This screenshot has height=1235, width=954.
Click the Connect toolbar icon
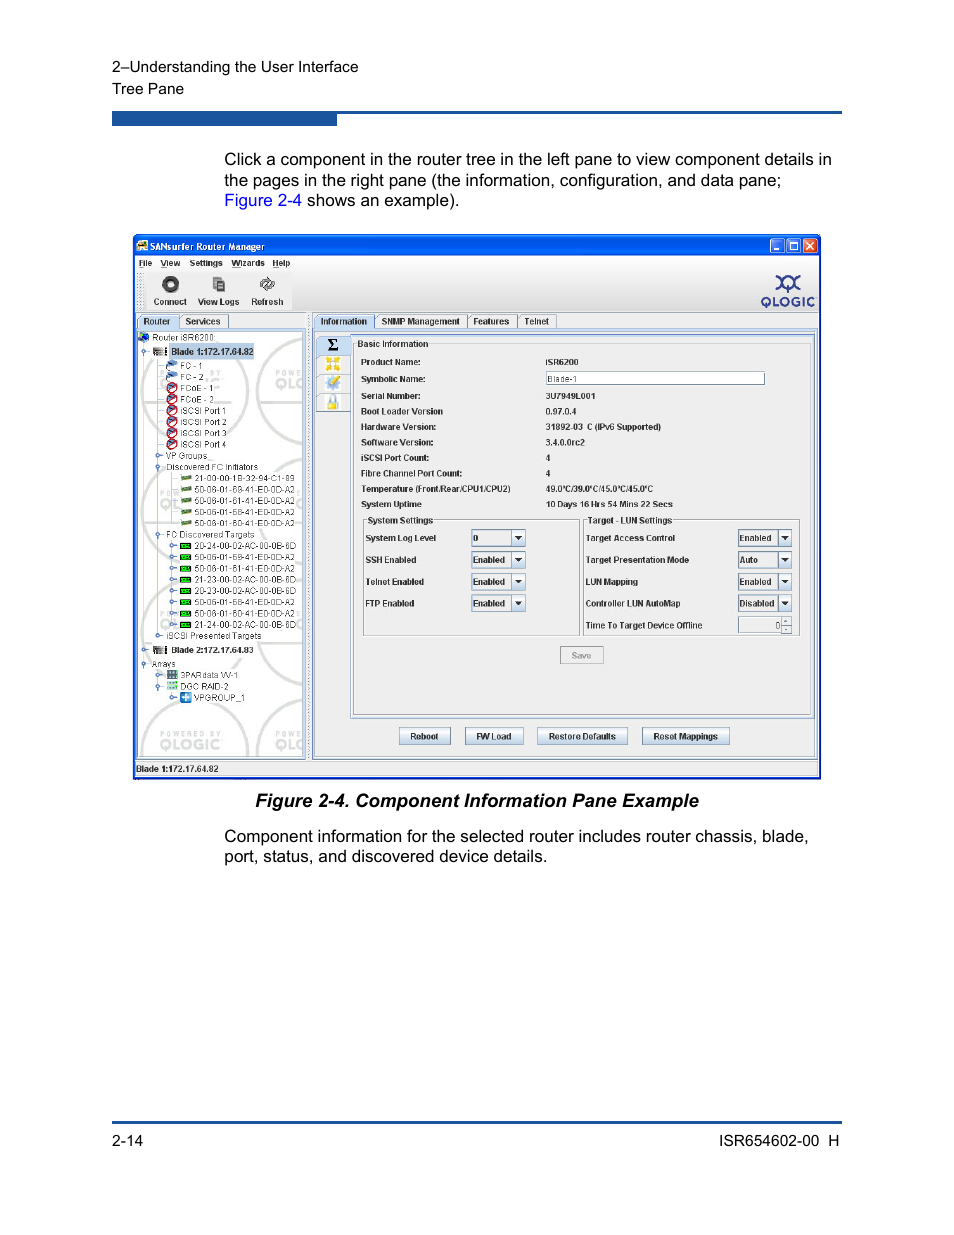pos(170,285)
